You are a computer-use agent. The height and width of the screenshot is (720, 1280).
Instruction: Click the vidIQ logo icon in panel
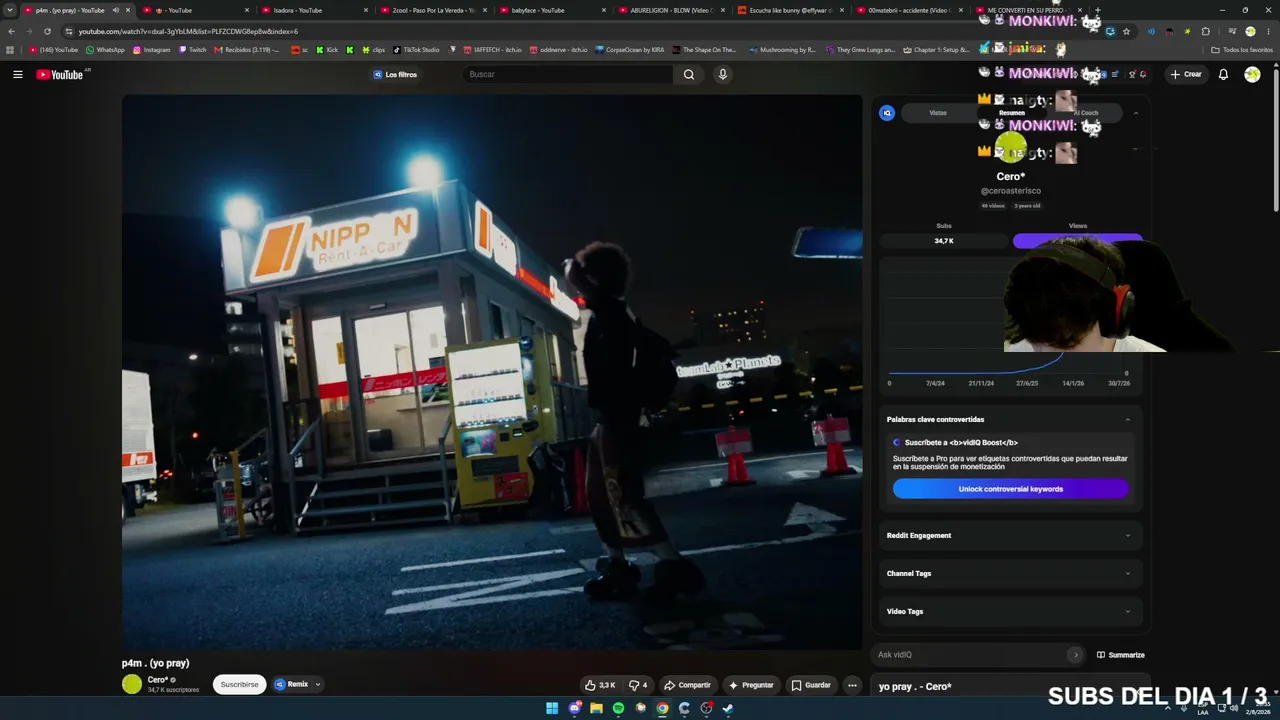(x=887, y=113)
